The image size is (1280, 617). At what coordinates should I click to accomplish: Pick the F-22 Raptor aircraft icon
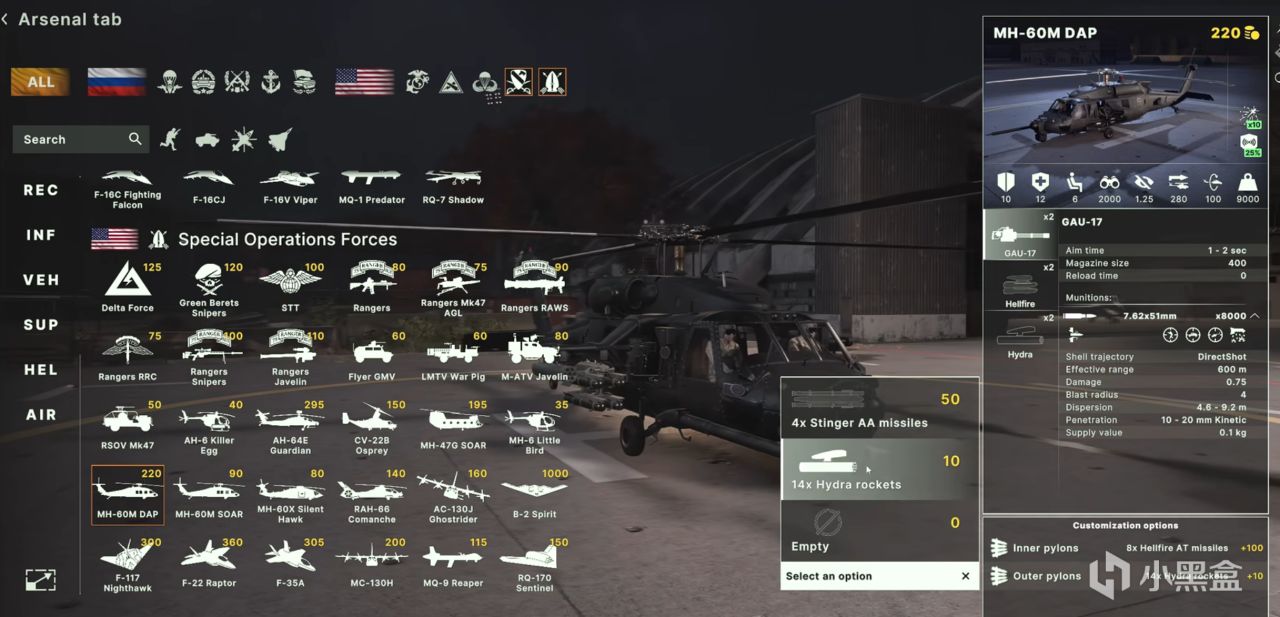[x=209, y=562]
